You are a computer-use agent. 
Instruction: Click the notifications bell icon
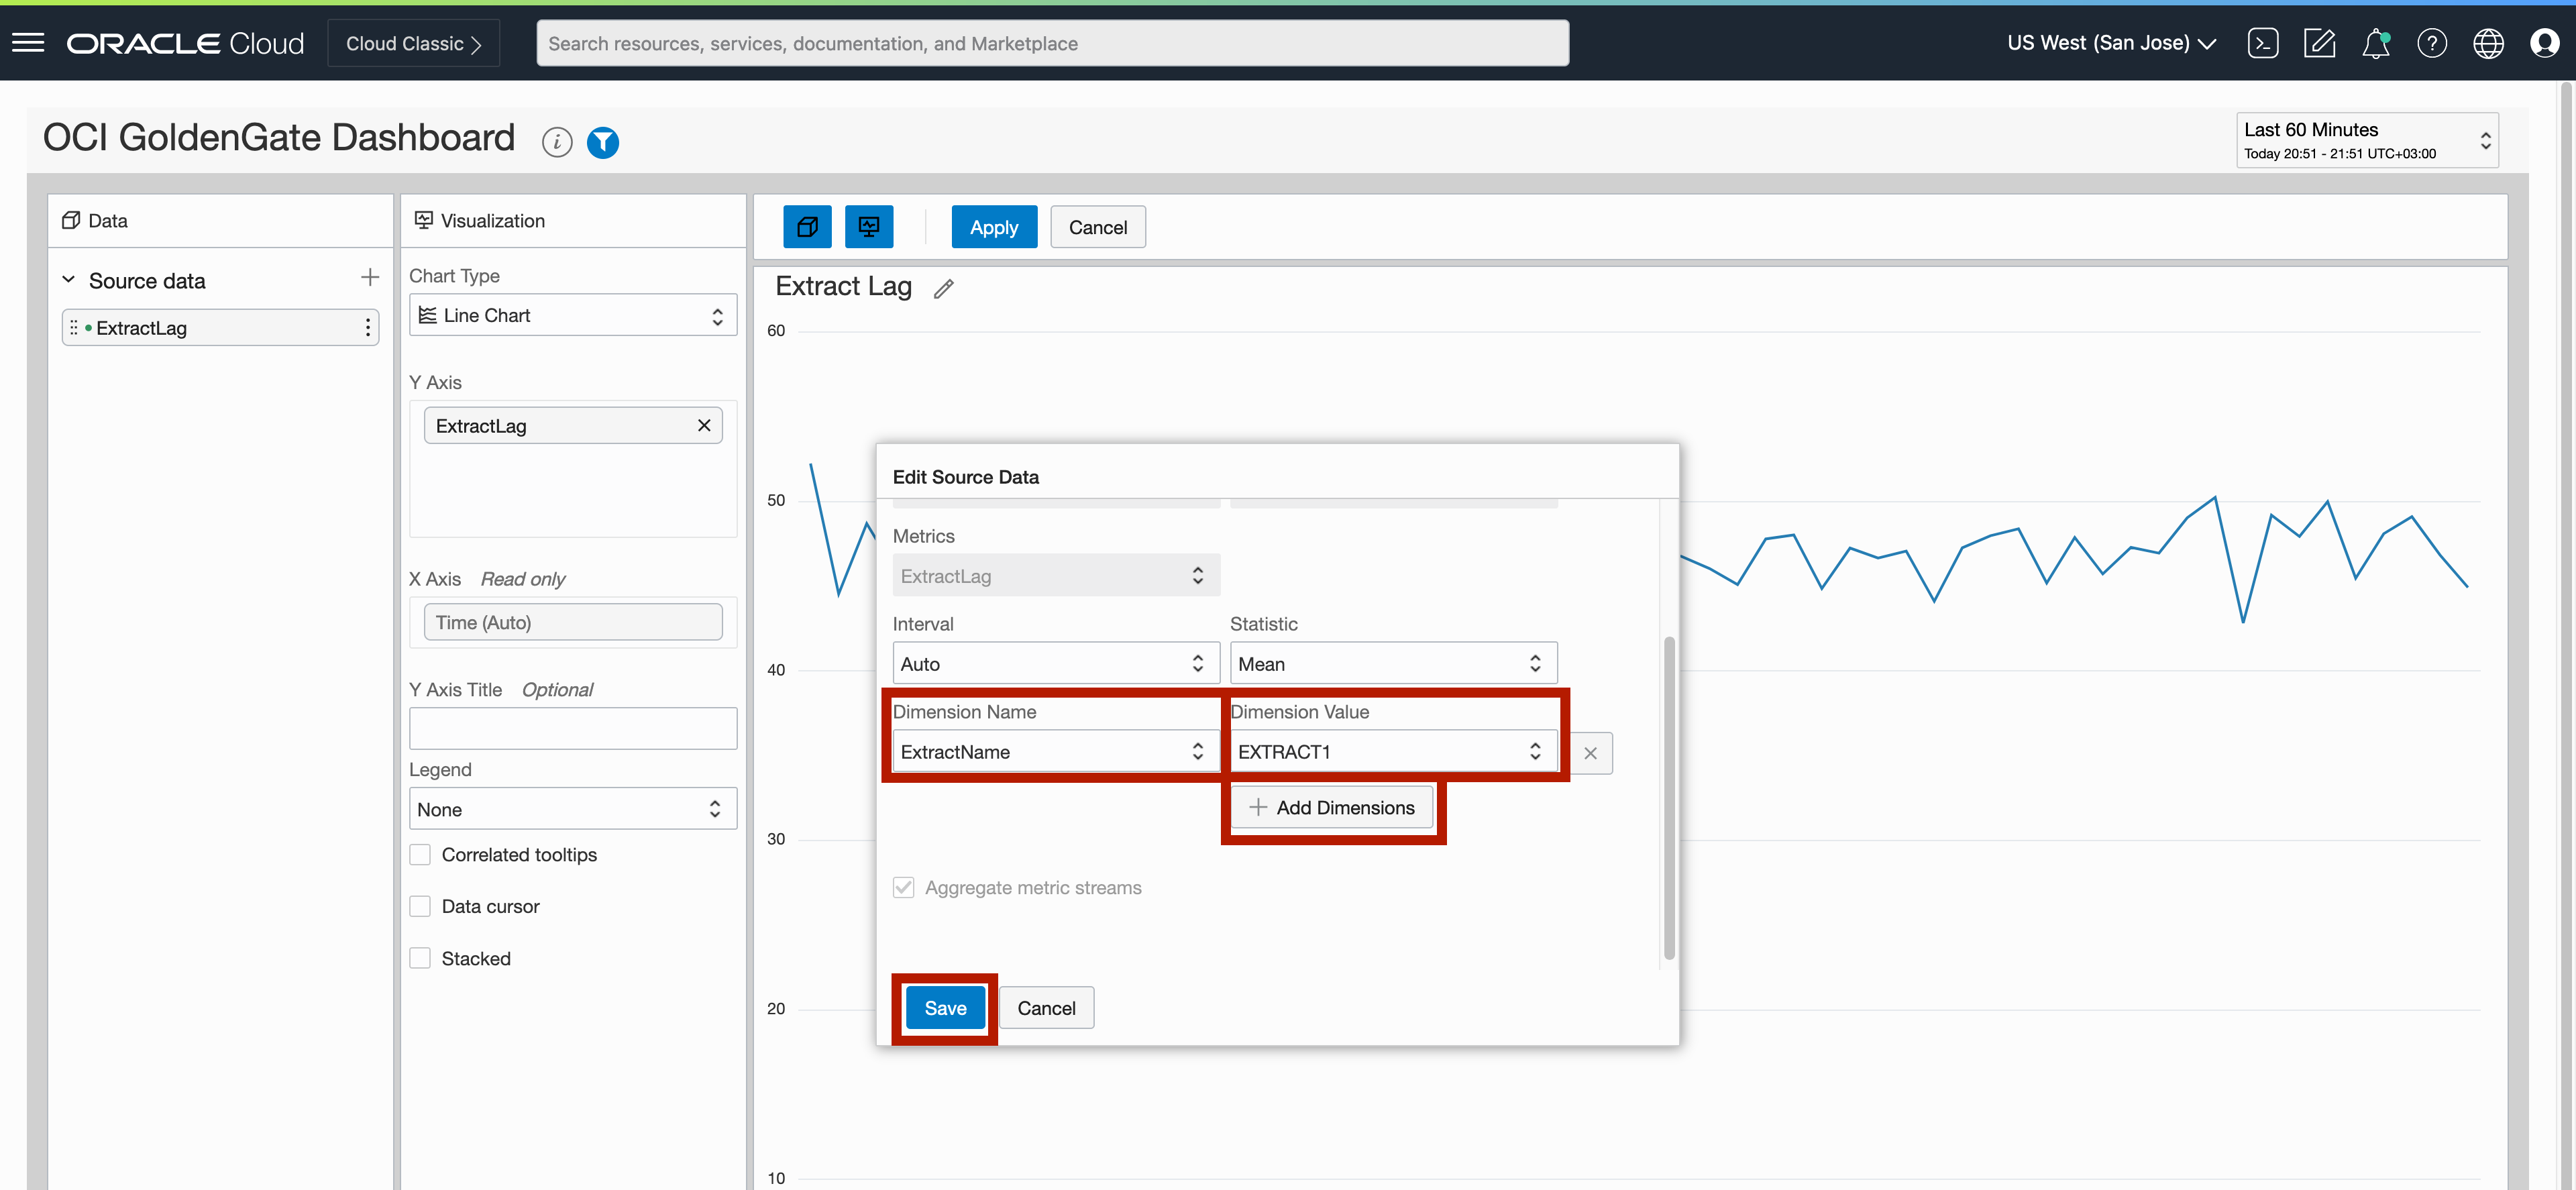pos(2375,43)
